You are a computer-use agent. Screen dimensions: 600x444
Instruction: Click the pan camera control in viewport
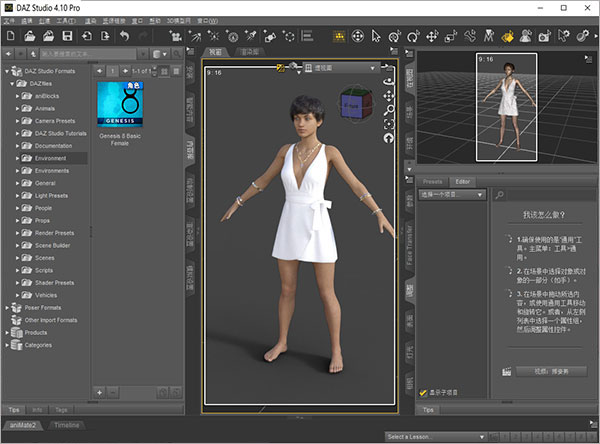[389, 96]
